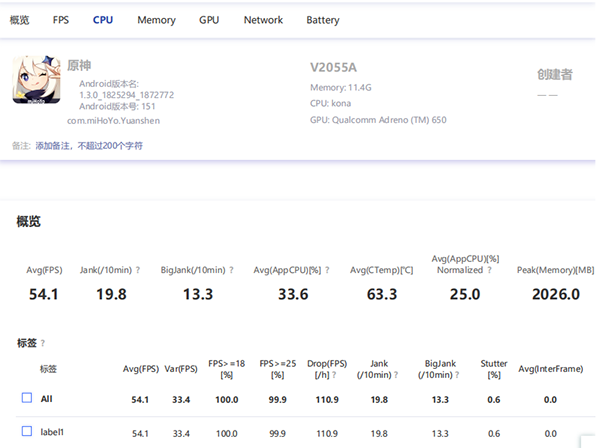Click help icon next to overview Jank(/10min)
The width and height of the screenshot is (600, 448).
(x=137, y=270)
